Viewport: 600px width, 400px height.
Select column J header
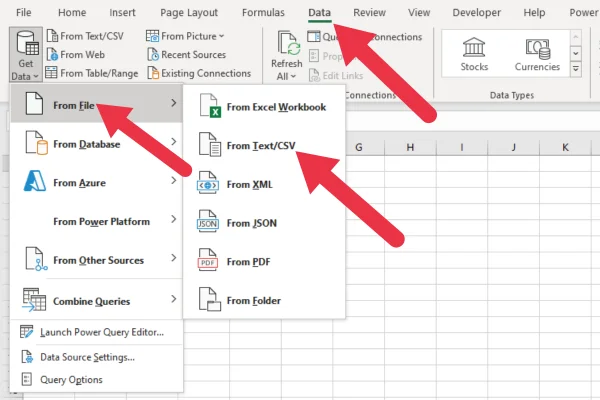coord(514,147)
